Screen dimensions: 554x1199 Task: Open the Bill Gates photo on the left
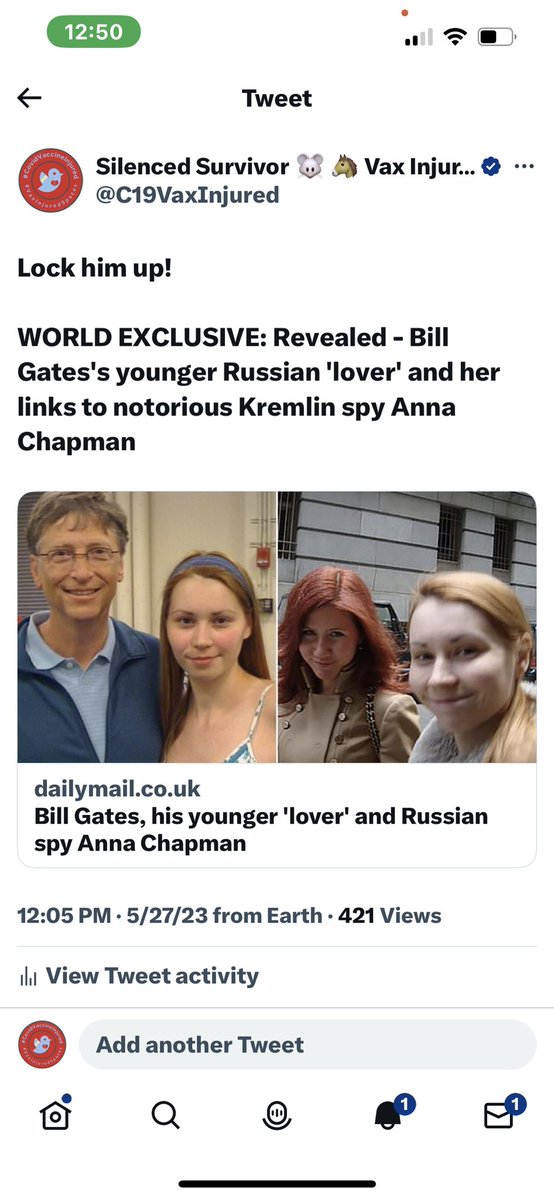point(146,627)
